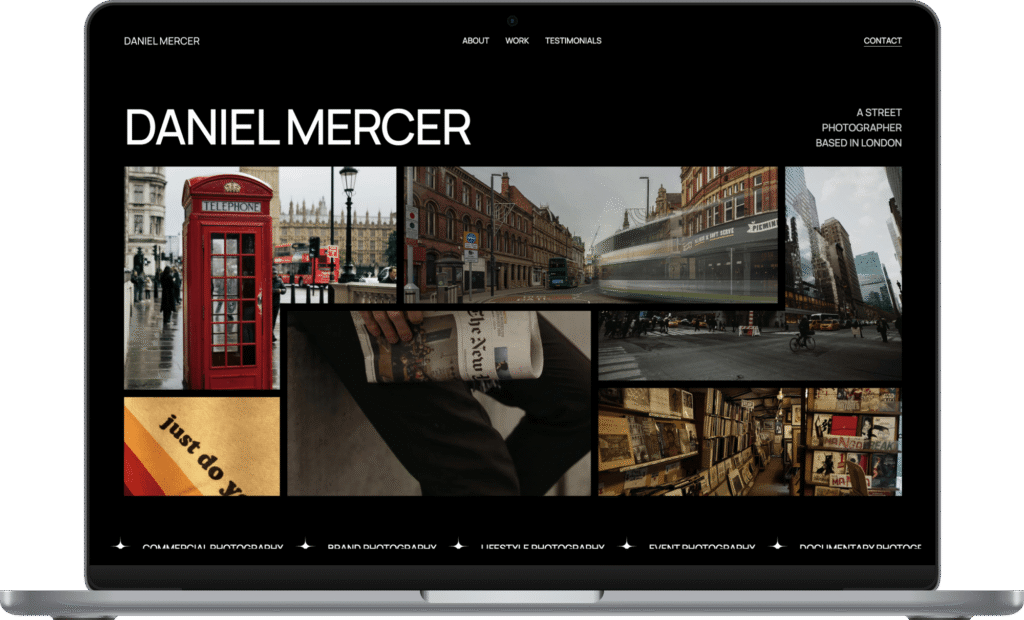Select the folded newspaper photo

pos(439,403)
